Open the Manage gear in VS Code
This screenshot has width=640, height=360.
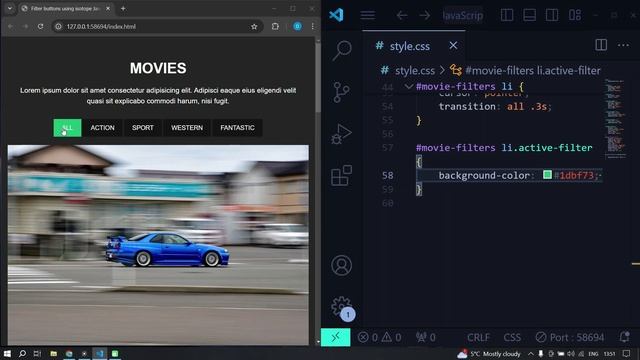click(341, 307)
